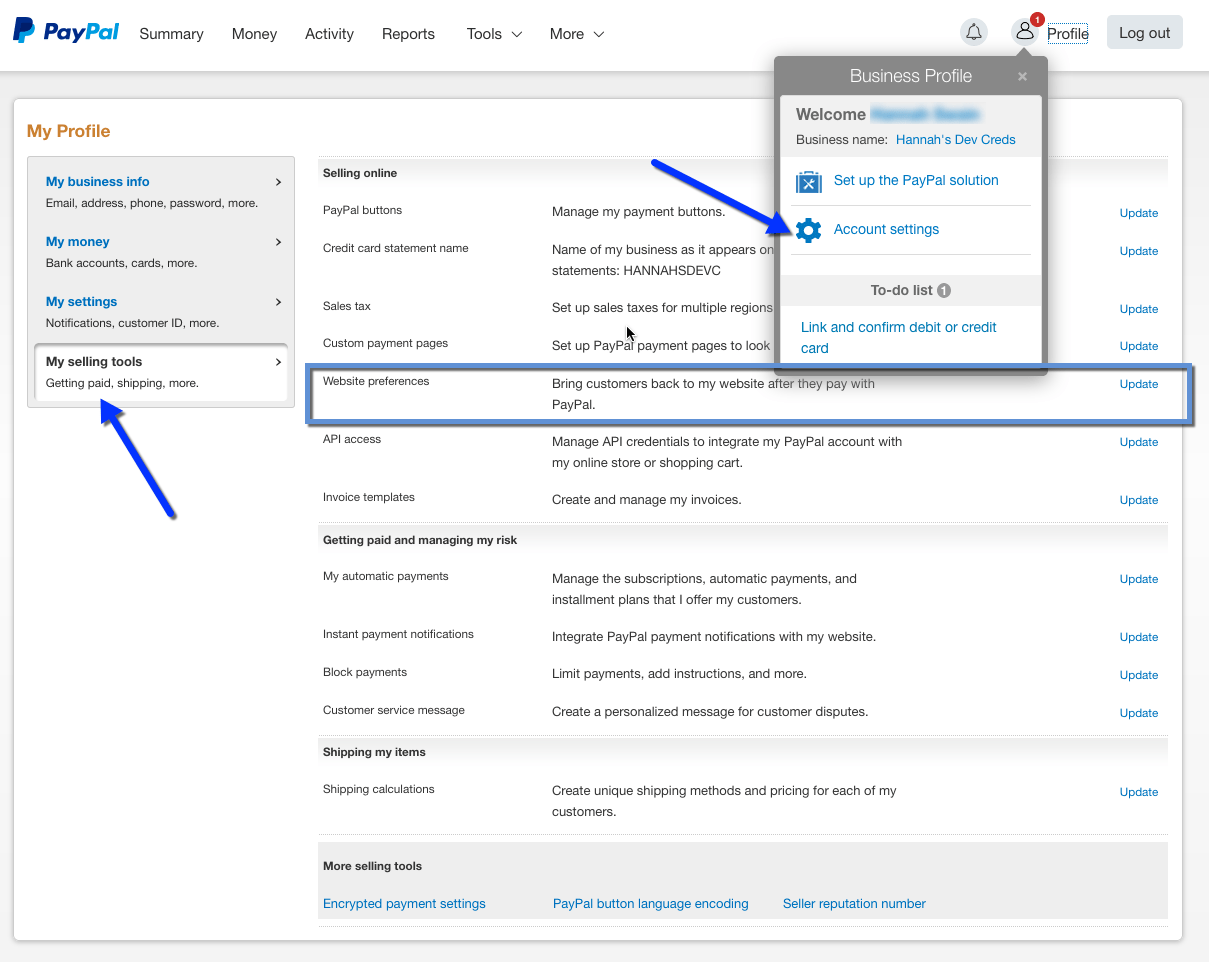Update Website preferences
Image resolution: width=1209 pixels, height=962 pixels.
tap(1139, 384)
